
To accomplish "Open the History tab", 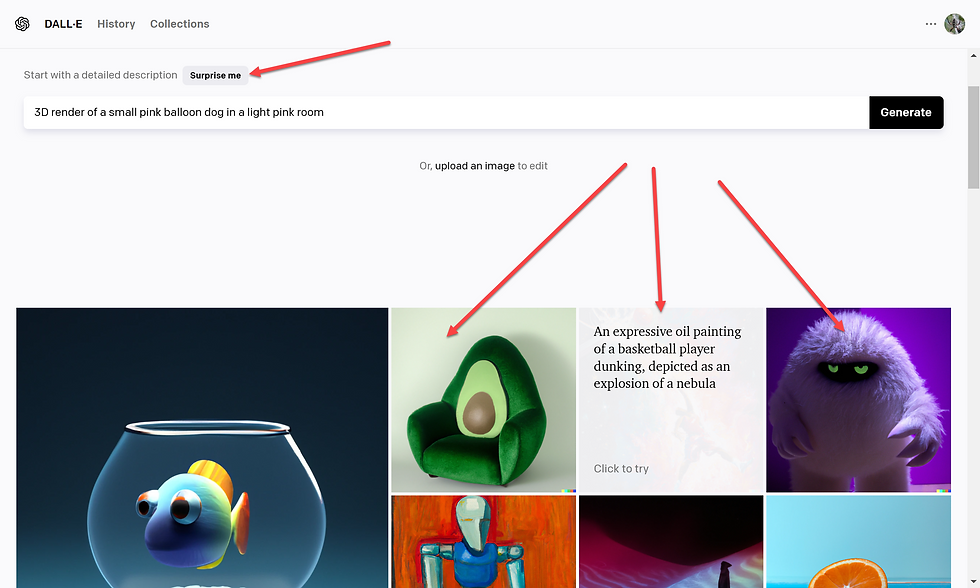I will tap(116, 24).
